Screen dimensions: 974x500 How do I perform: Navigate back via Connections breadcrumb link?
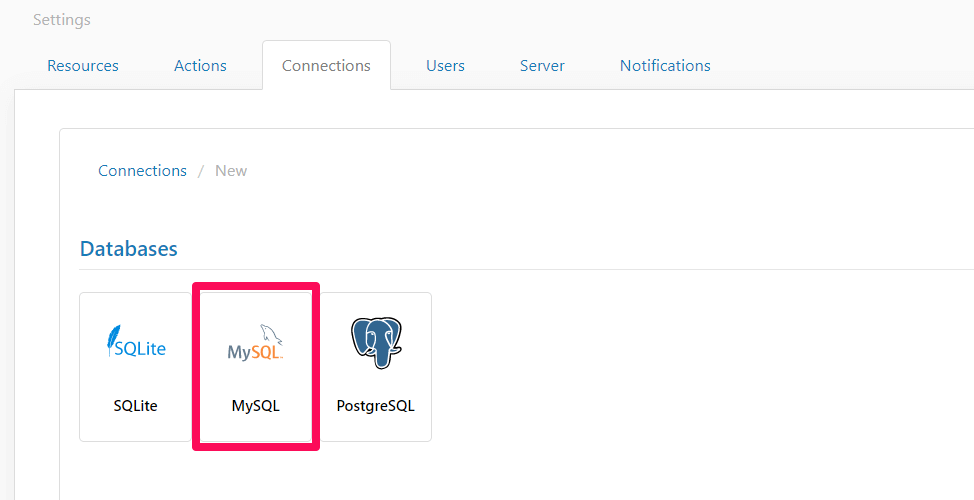[x=142, y=171]
